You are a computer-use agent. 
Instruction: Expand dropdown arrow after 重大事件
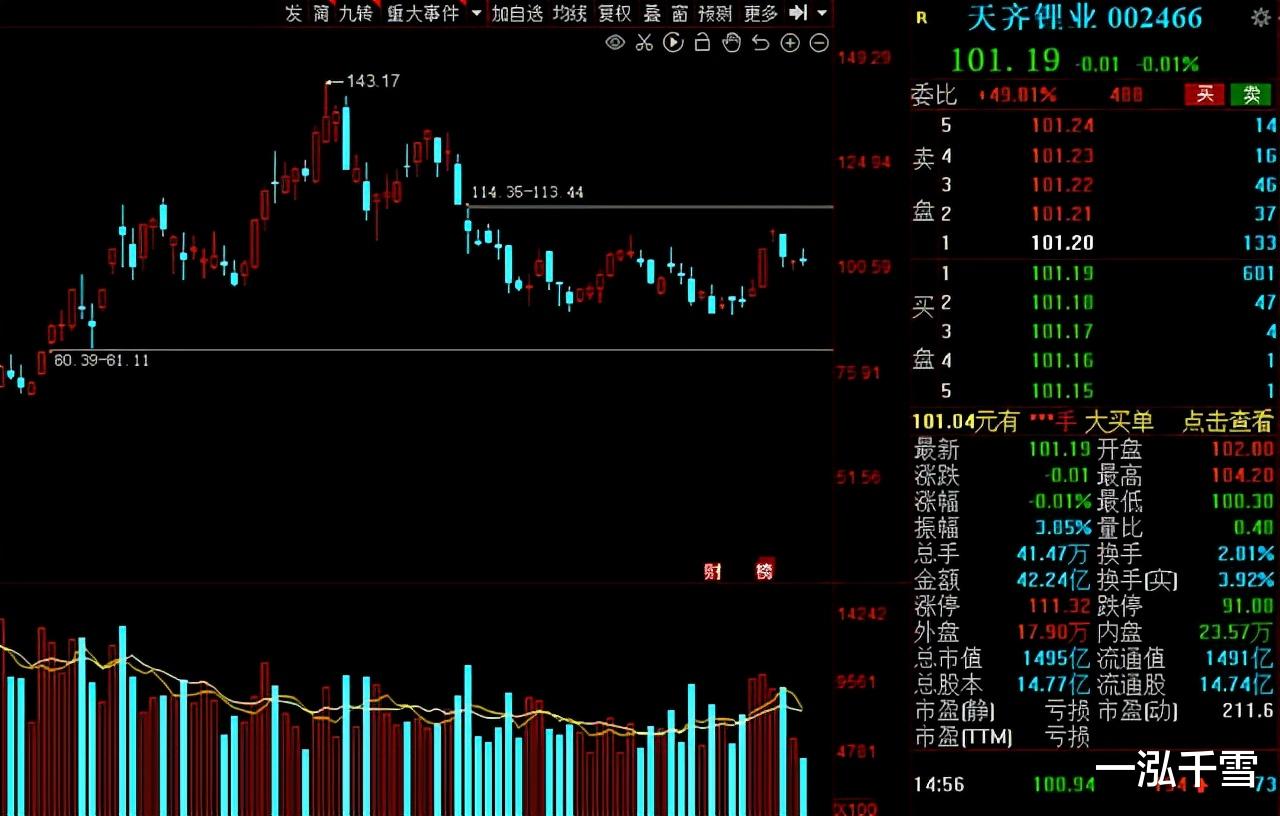point(475,13)
